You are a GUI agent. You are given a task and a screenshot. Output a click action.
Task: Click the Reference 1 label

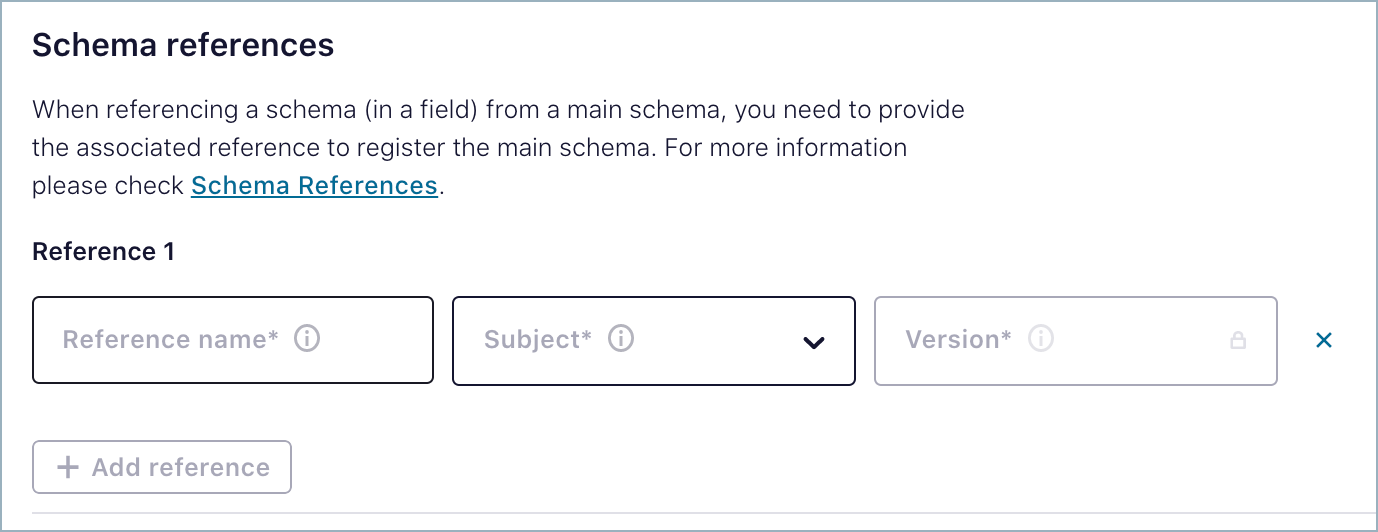103,252
